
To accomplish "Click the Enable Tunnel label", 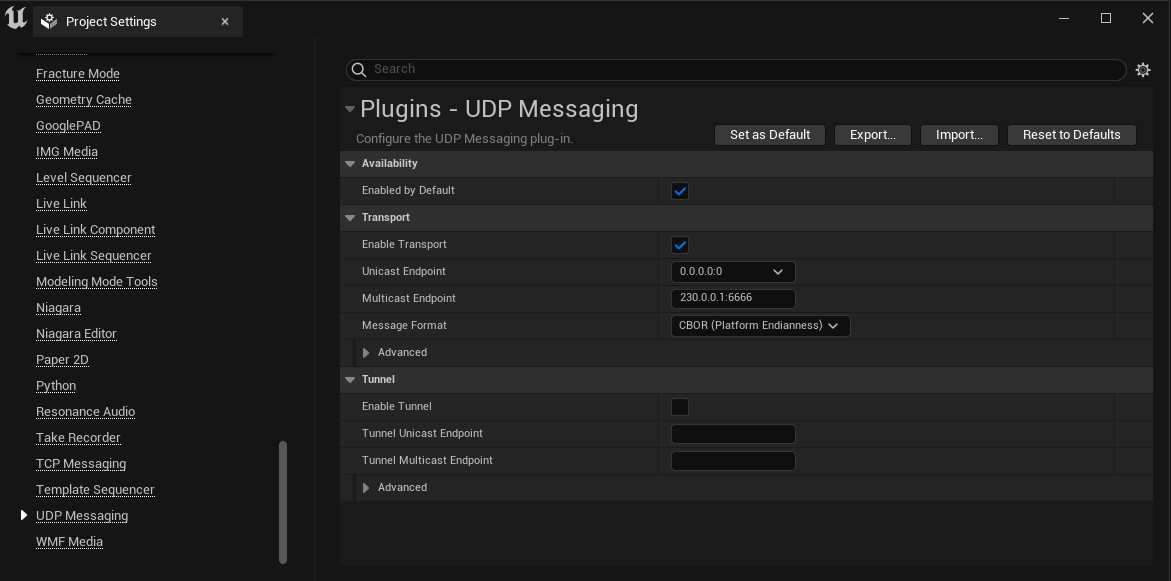I will 397,406.
